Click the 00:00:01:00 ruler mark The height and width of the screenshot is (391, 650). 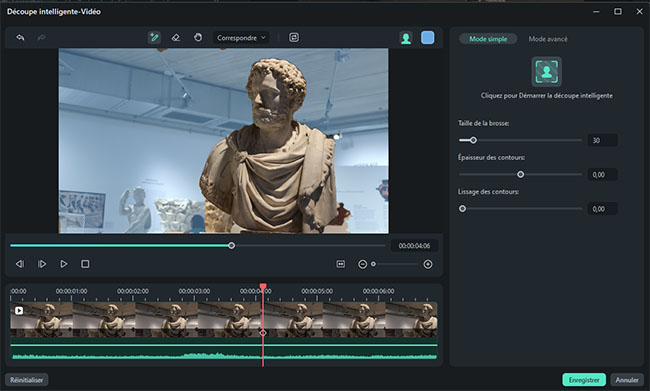coord(71,291)
